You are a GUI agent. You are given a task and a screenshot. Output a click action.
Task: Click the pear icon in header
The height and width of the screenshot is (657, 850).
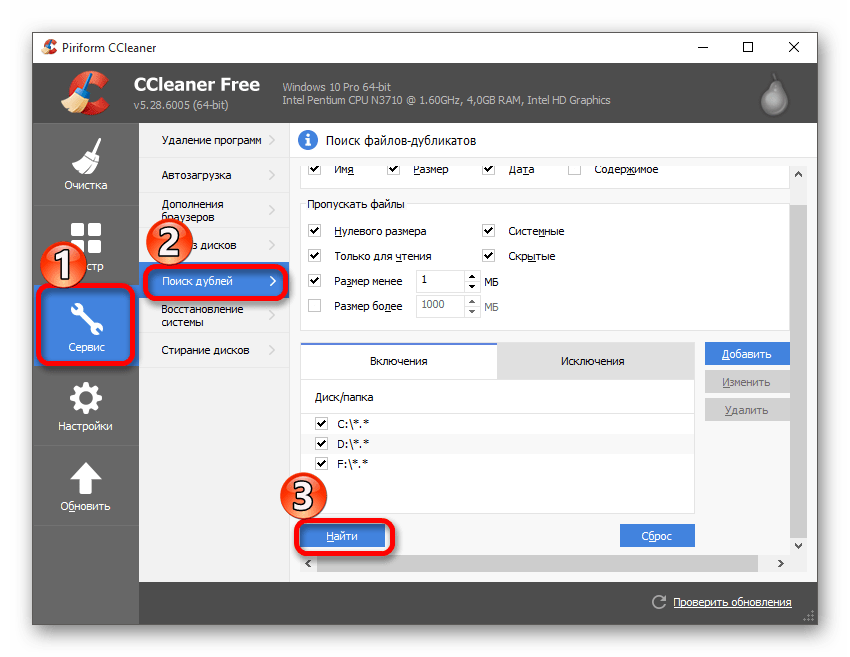click(x=771, y=93)
